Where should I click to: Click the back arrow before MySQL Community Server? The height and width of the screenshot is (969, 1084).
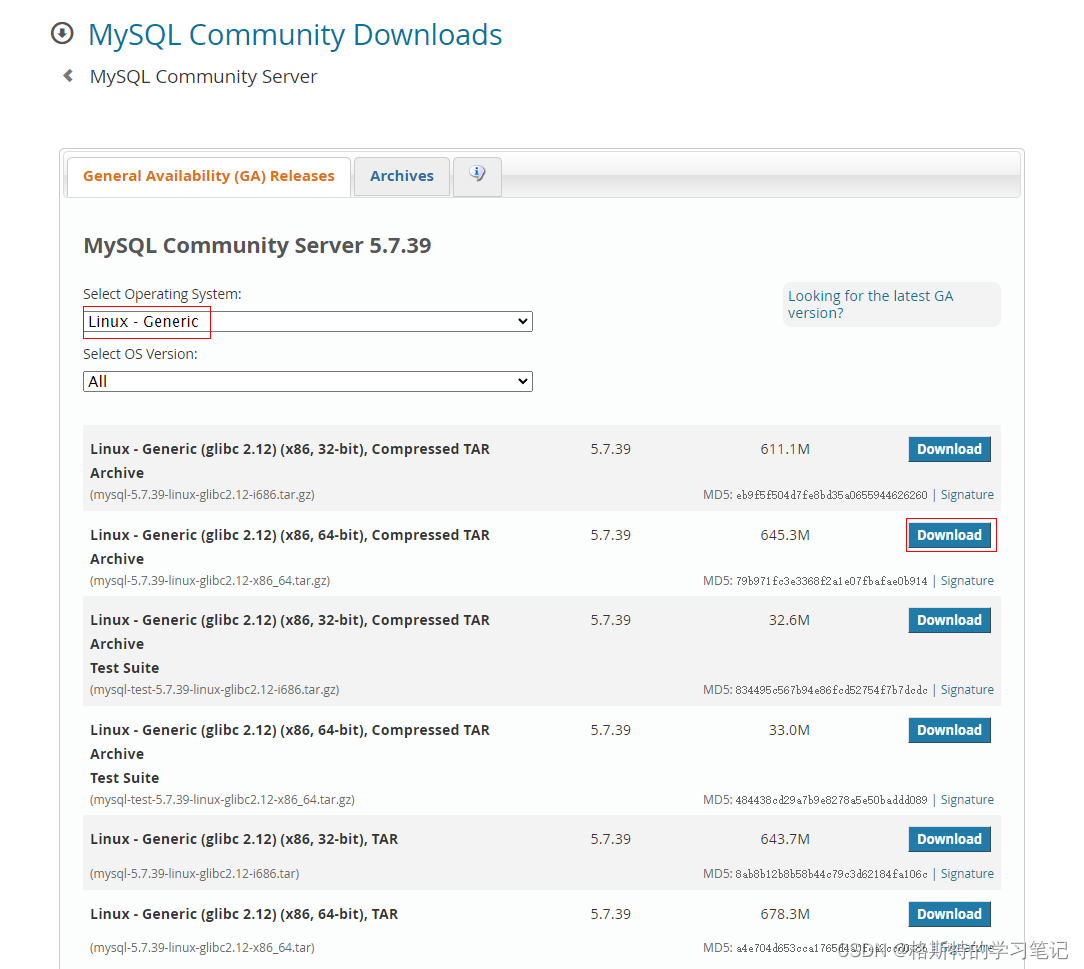[x=68, y=75]
